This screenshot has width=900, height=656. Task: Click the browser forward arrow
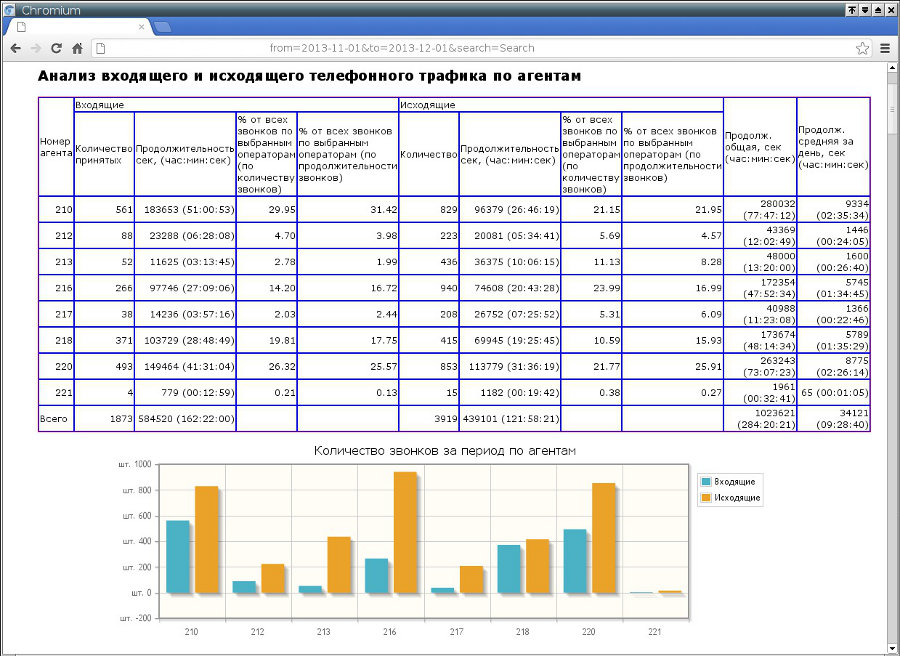pos(36,48)
